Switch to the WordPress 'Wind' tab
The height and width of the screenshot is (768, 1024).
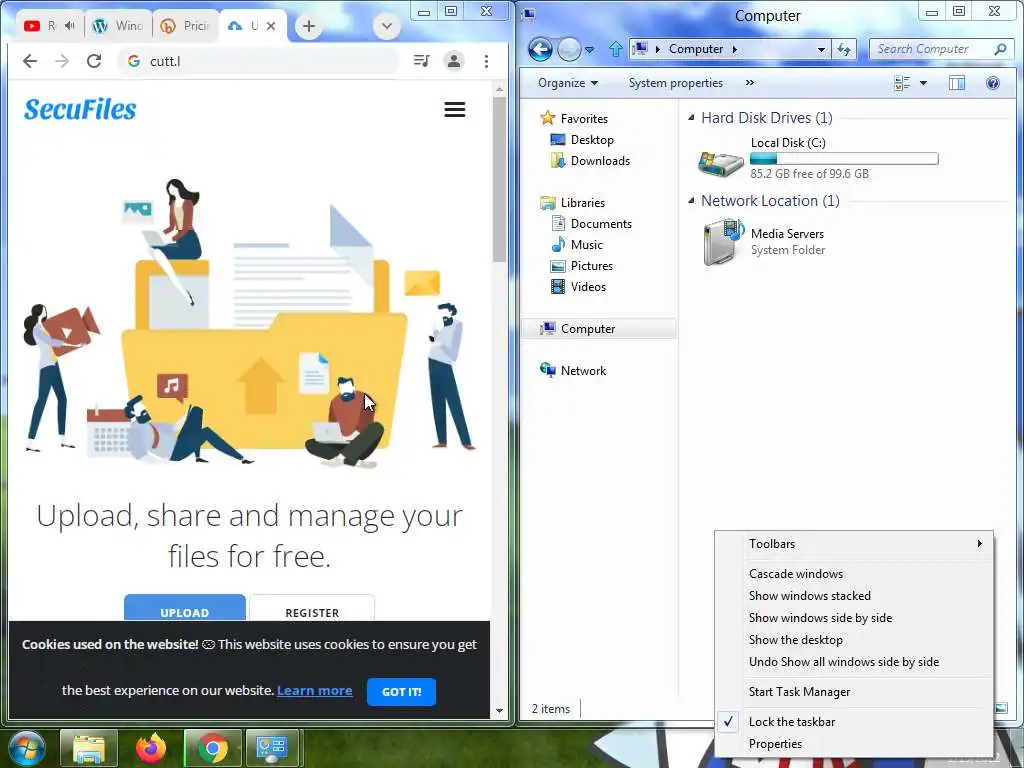(x=118, y=26)
